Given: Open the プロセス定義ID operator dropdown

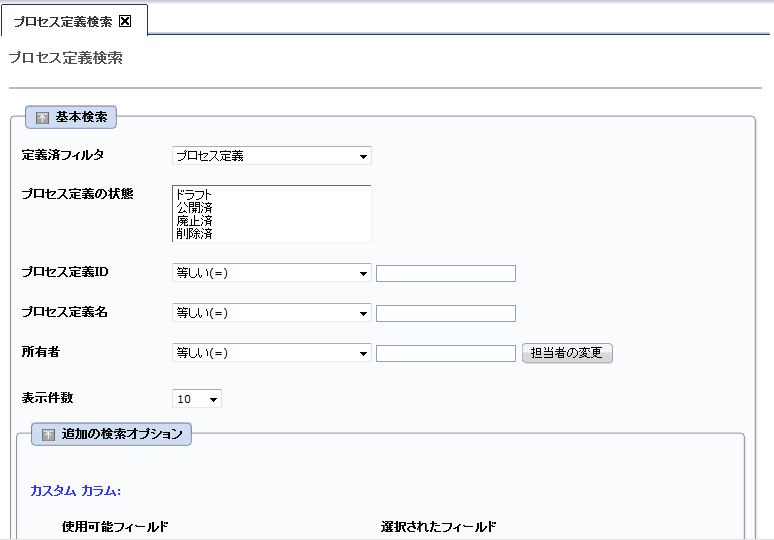Looking at the screenshot, I should pos(271,273).
